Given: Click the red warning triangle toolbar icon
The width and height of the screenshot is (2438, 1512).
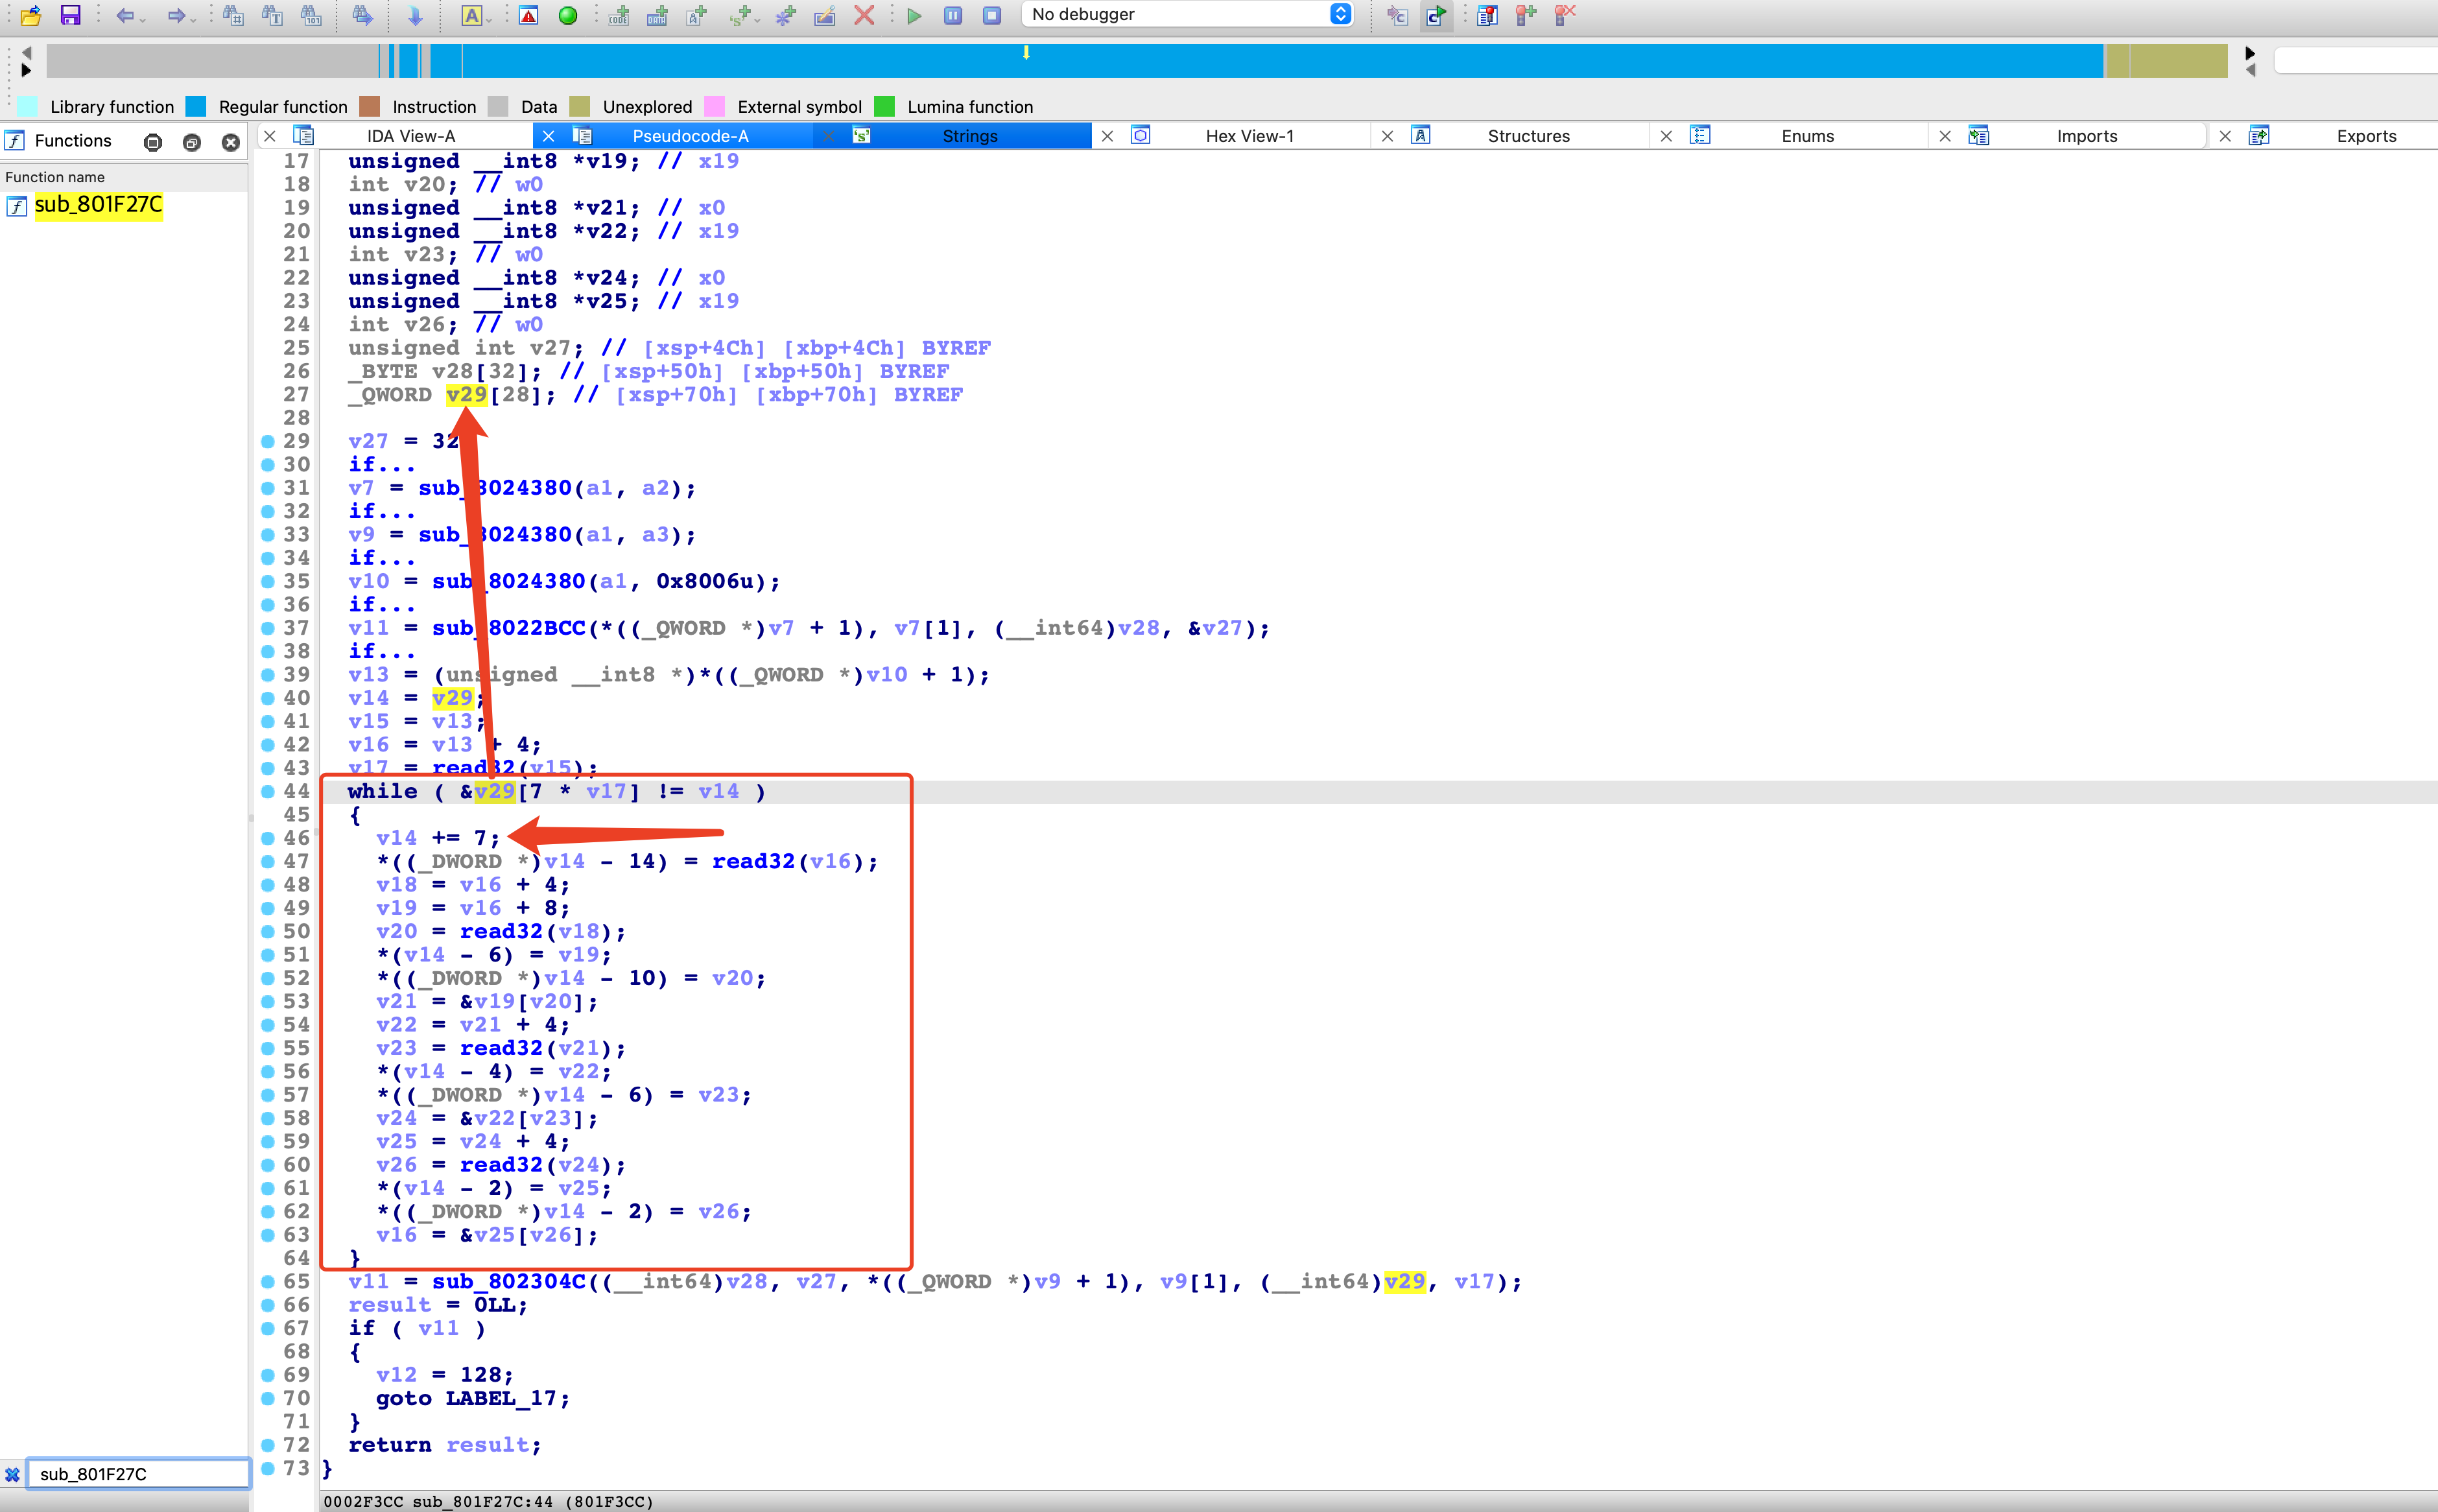Looking at the screenshot, I should click(x=529, y=15).
